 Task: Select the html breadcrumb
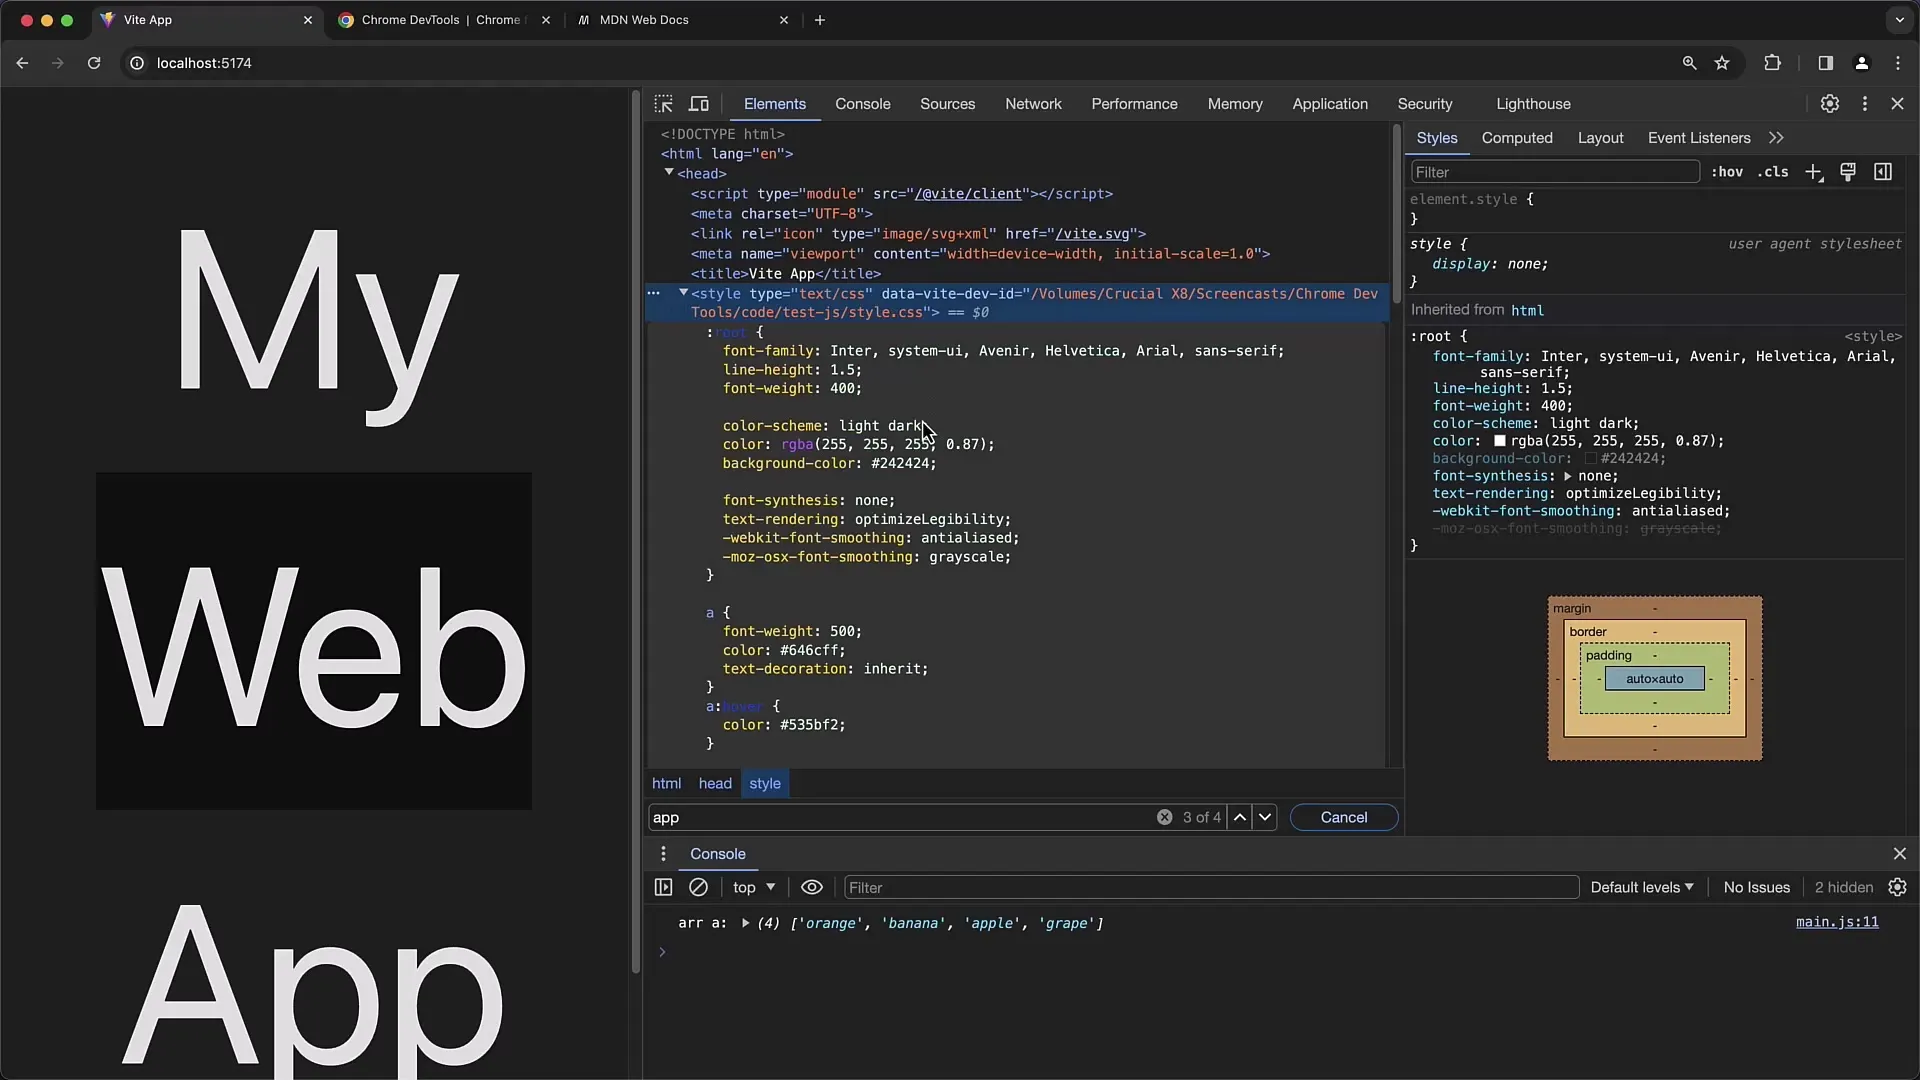pos(666,784)
